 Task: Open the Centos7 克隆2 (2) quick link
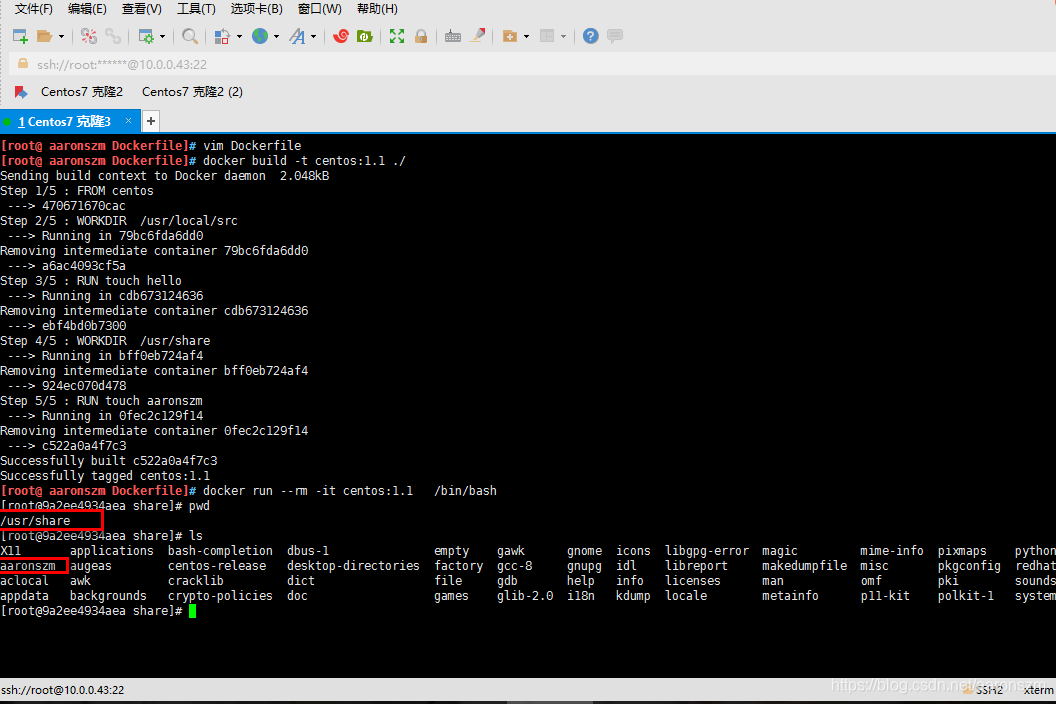click(193, 92)
